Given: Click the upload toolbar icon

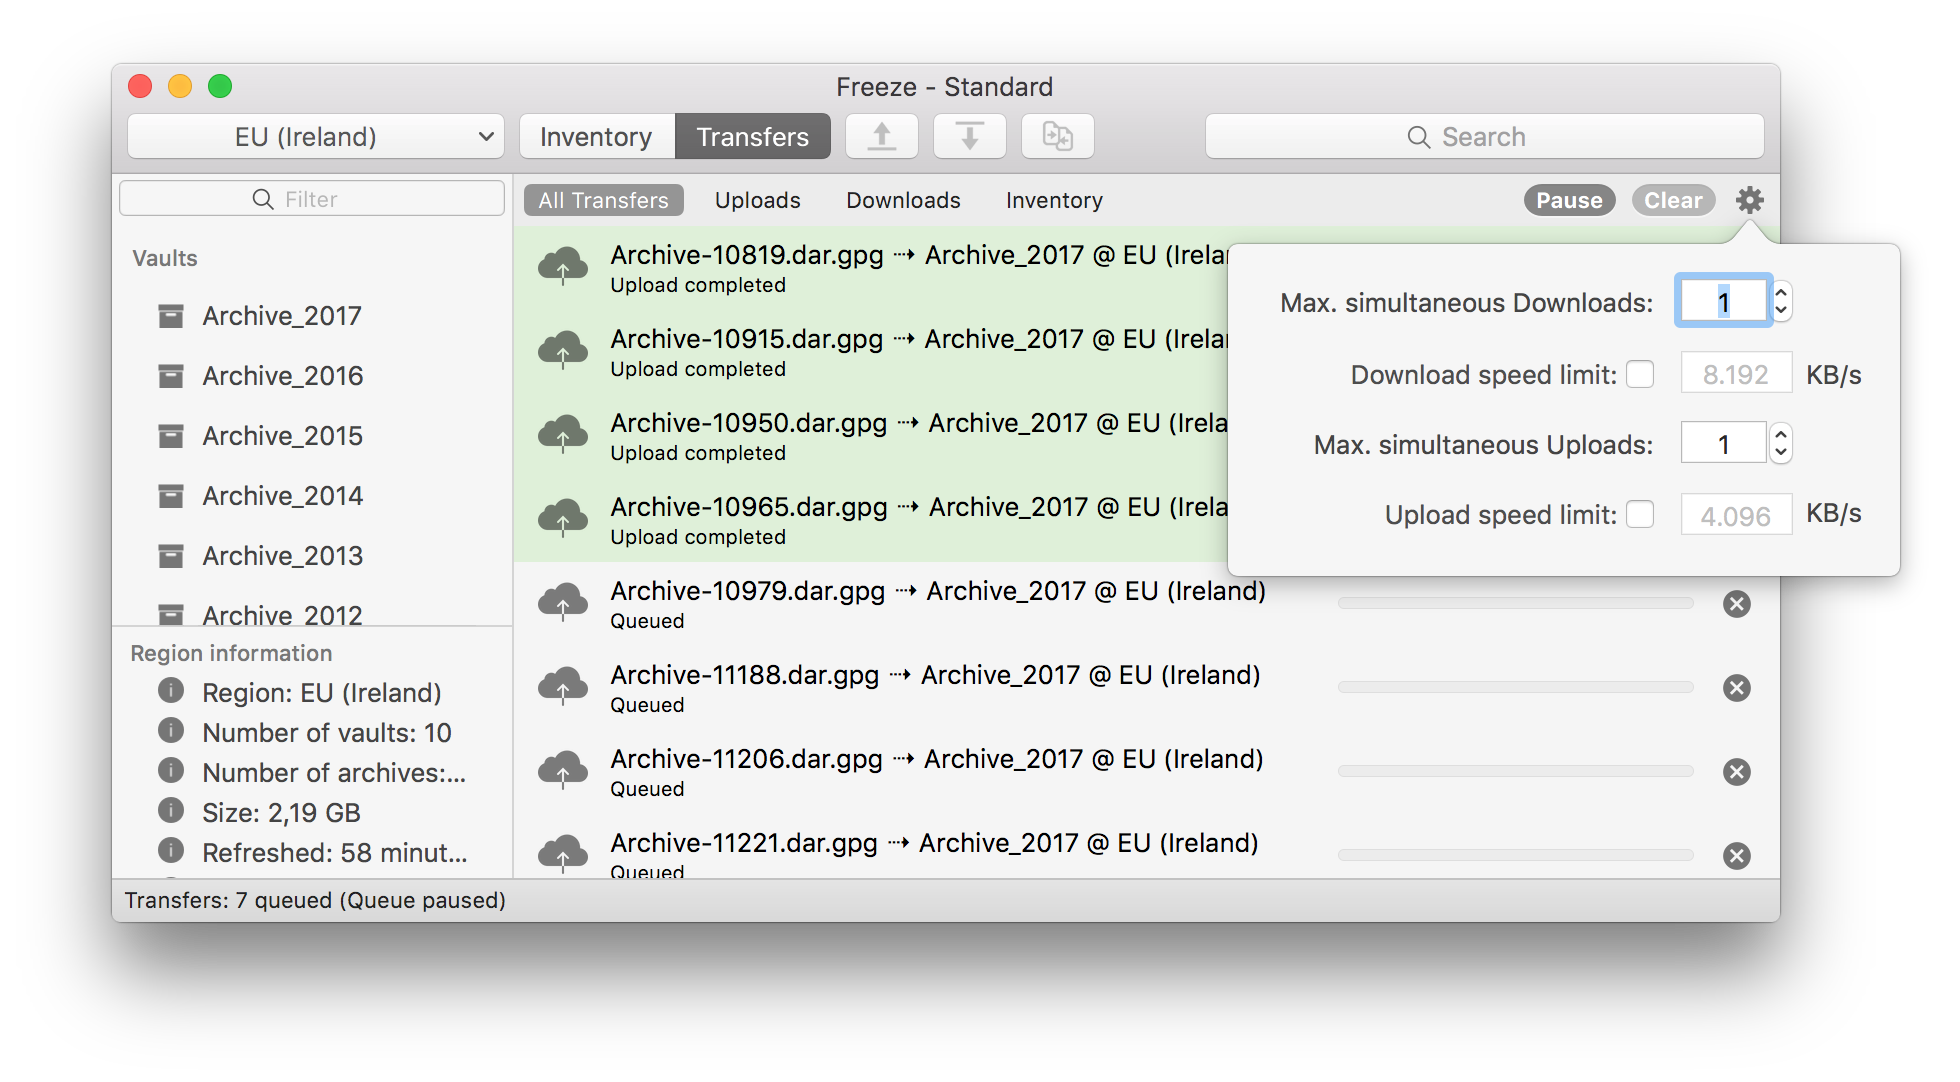Looking at the screenshot, I should coord(881,136).
